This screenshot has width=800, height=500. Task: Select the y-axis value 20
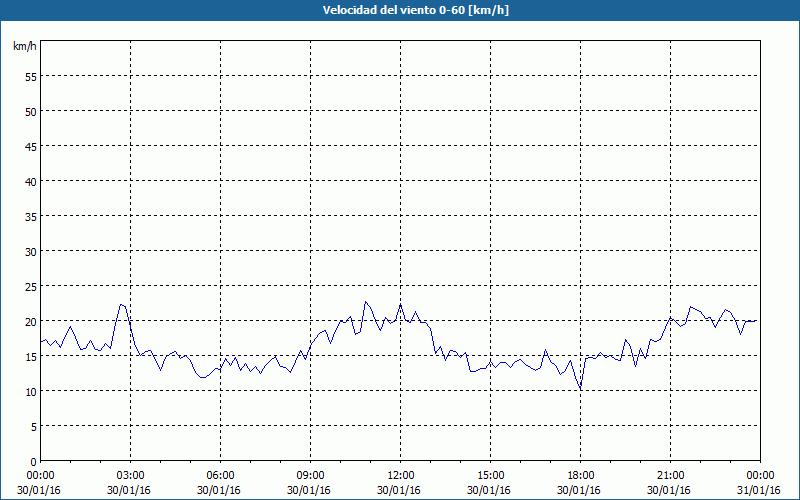click(31, 321)
